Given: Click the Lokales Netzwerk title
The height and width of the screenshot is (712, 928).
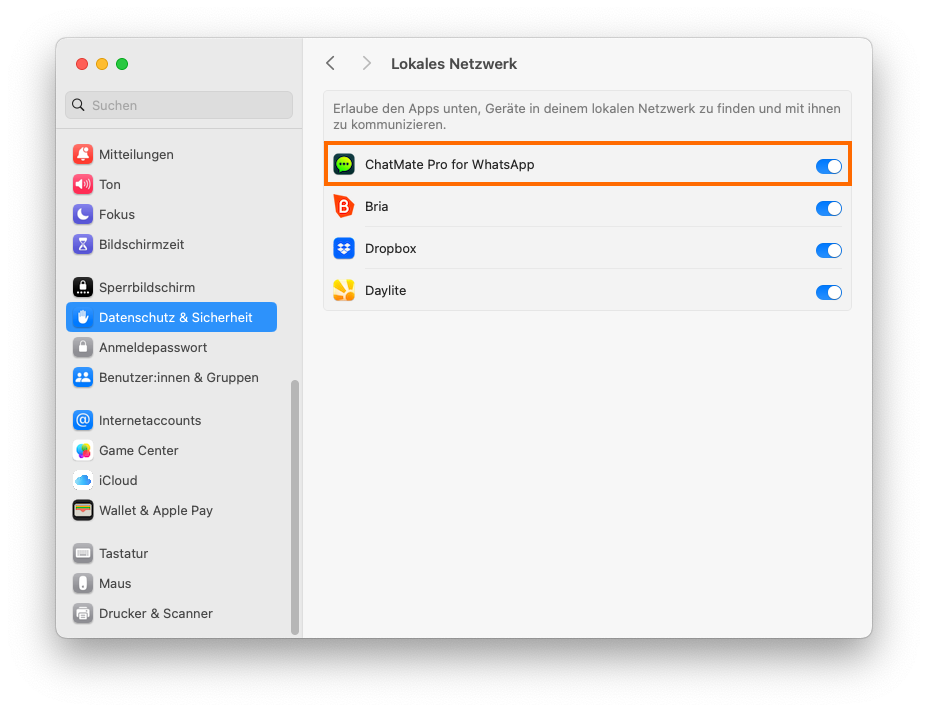Looking at the screenshot, I should tap(454, 64).
